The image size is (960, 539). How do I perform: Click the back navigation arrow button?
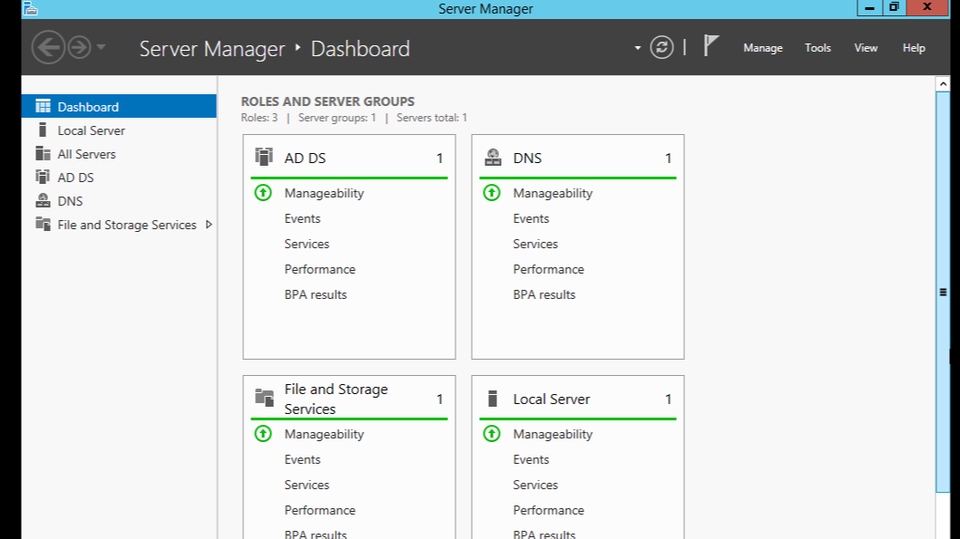click(x=47, y=47)
